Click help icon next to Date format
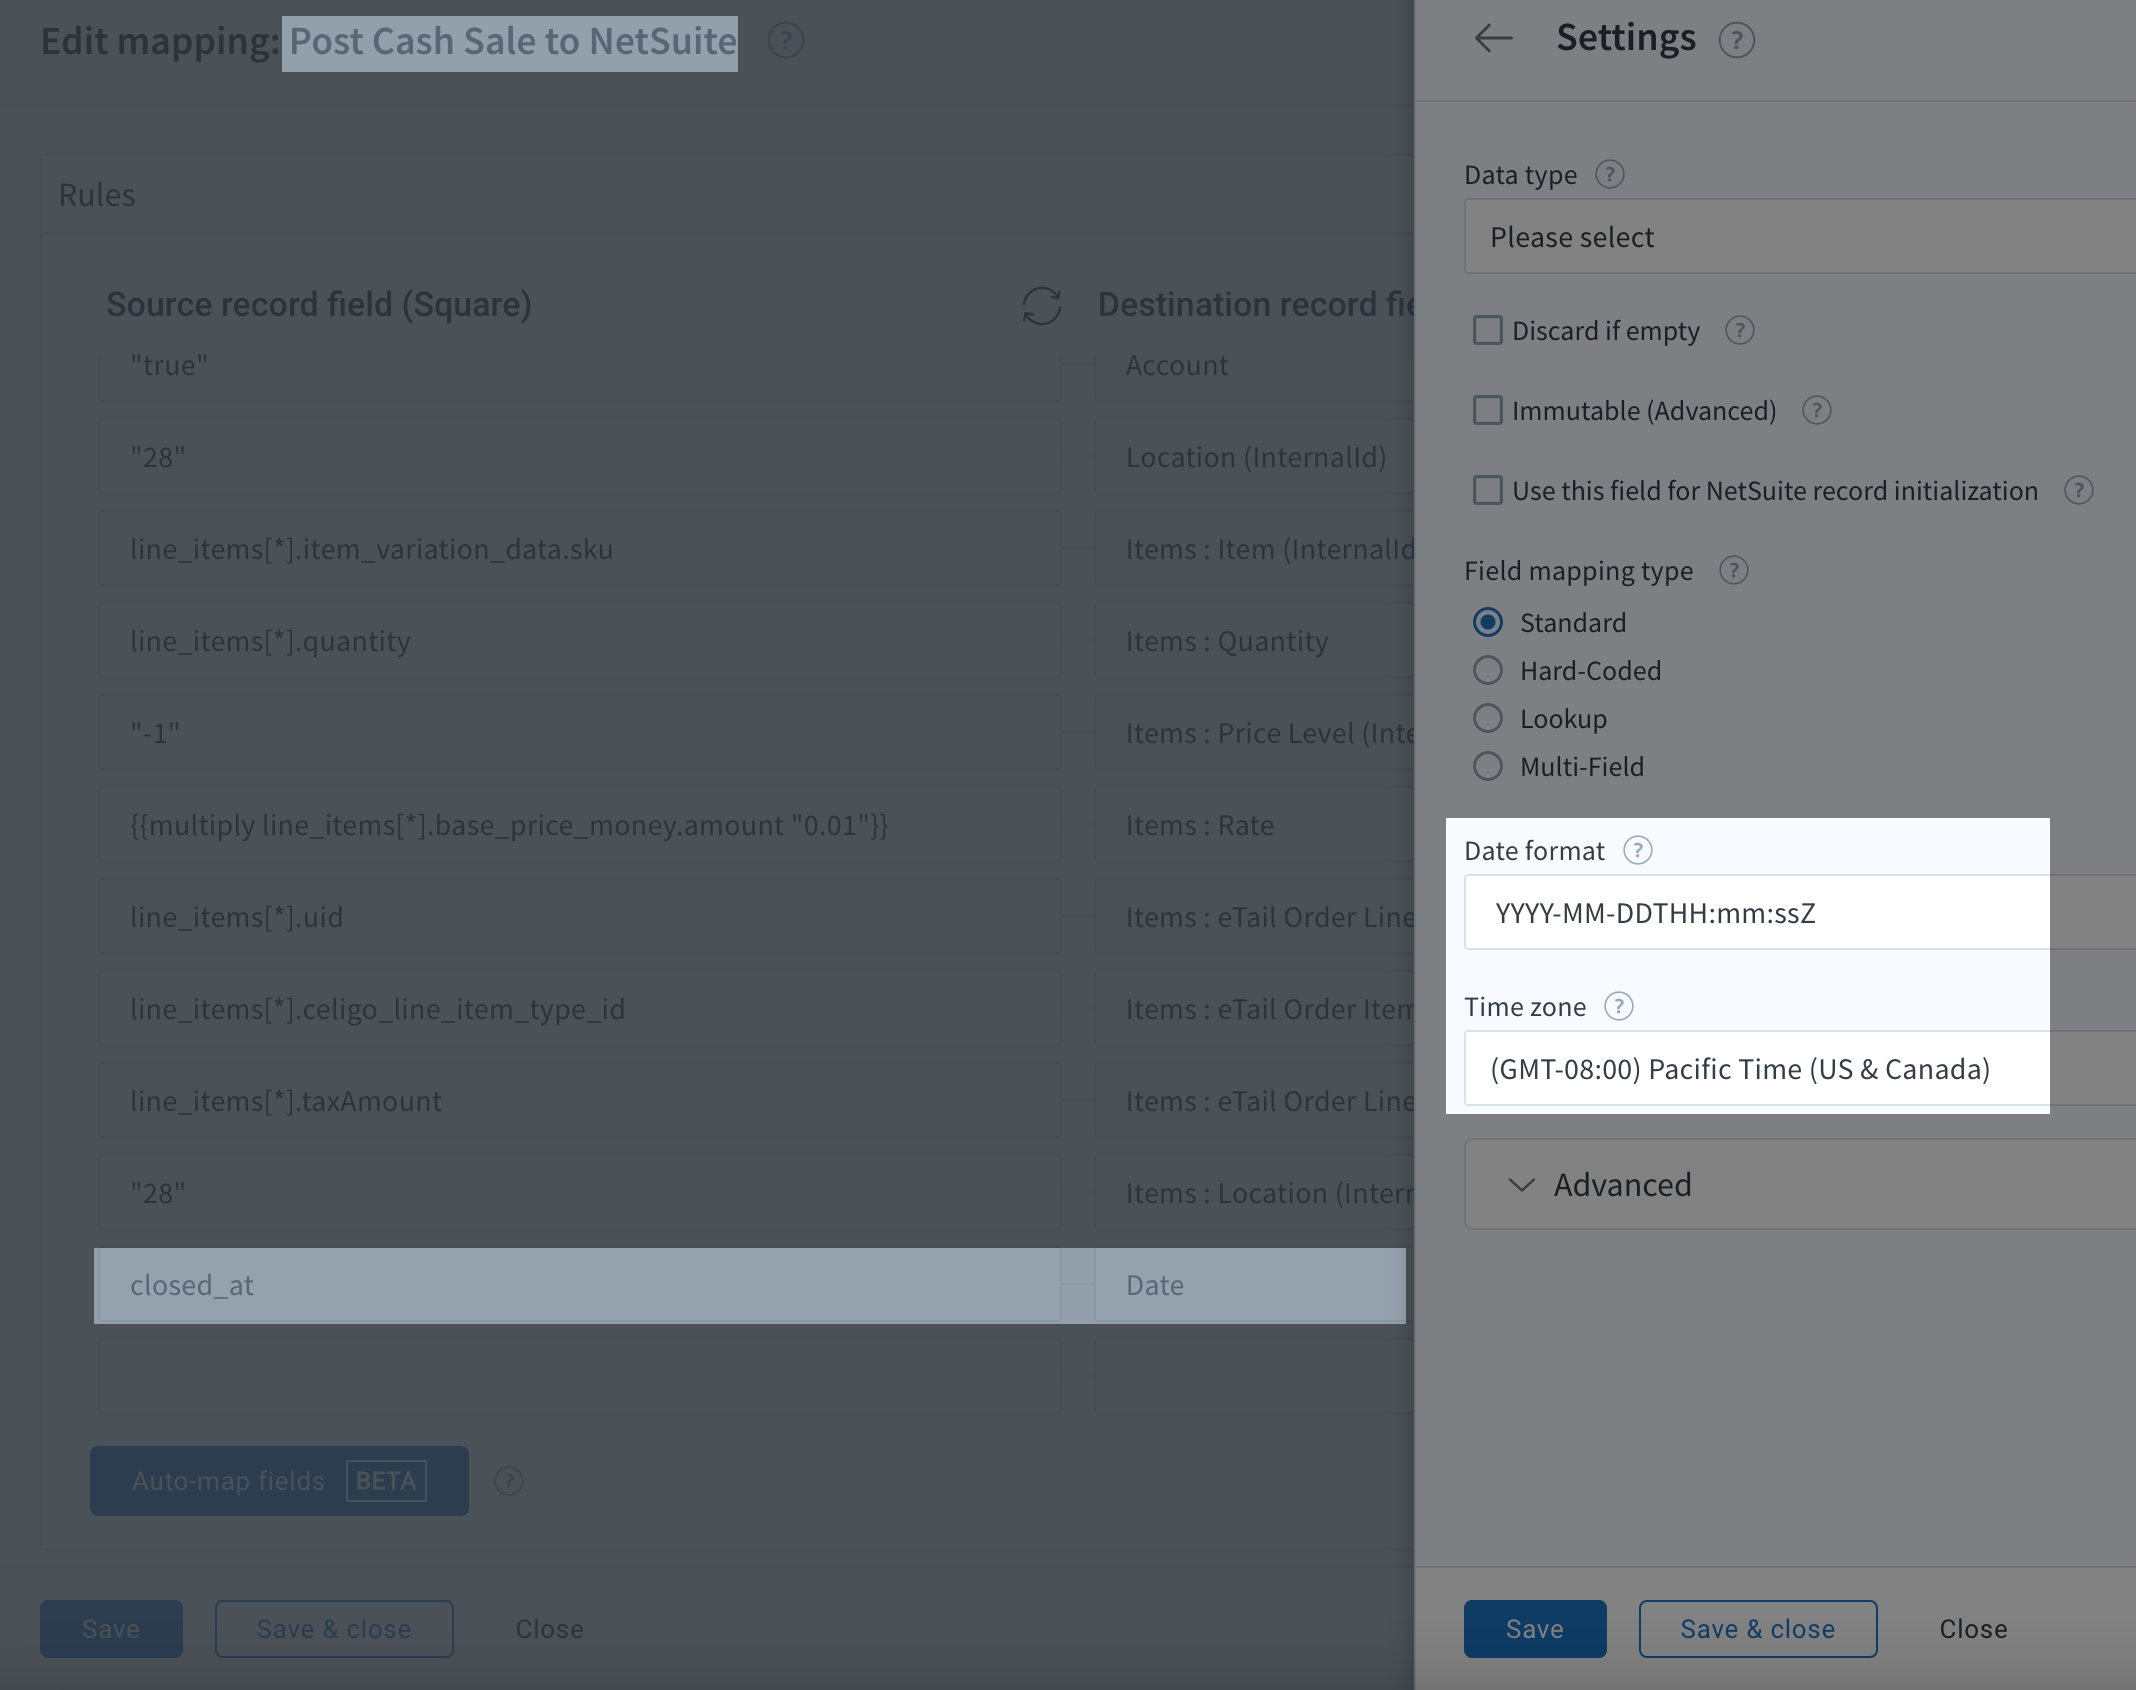2136x1690 pixels. pos(1637,850)
